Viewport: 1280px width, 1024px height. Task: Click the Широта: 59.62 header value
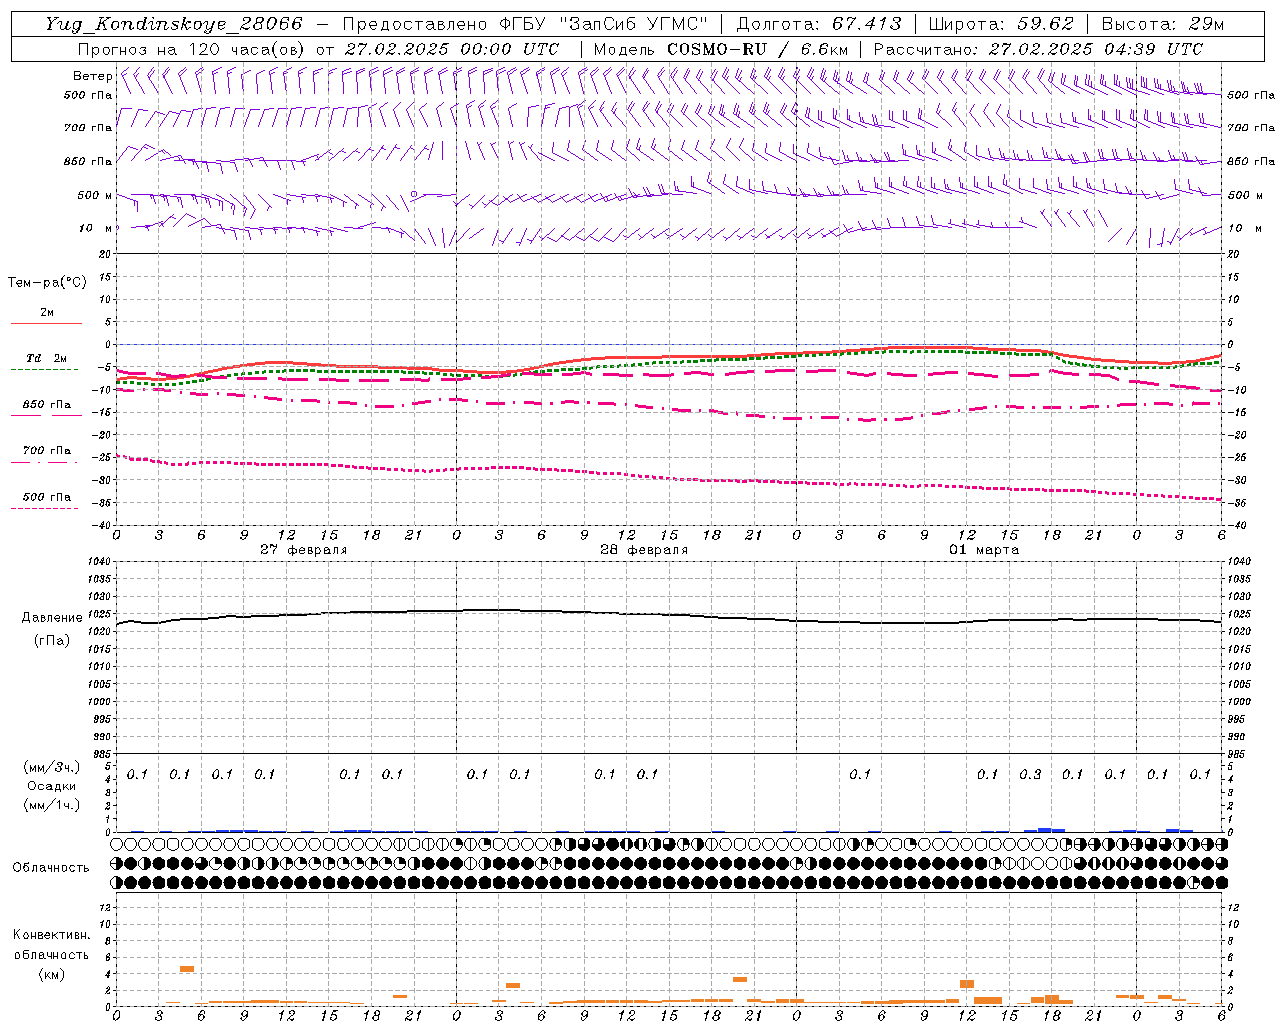point(1001,24)
